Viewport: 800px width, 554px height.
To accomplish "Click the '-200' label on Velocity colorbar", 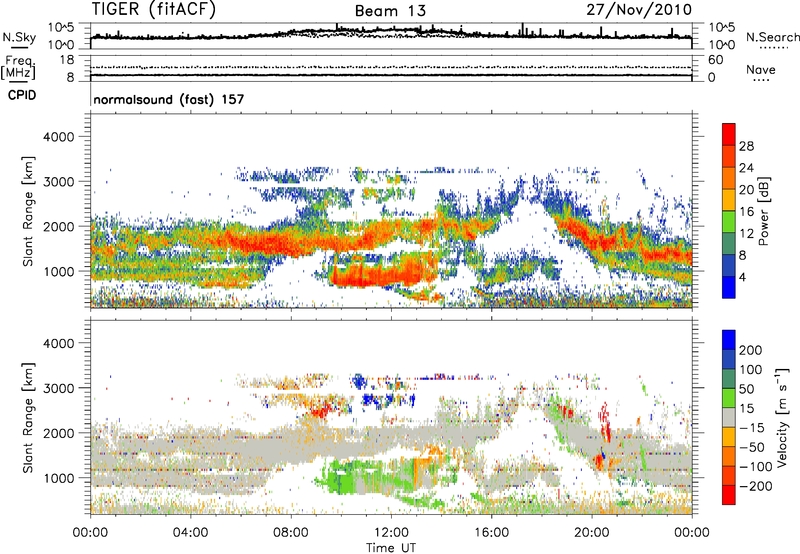I will click(x=756, y=486).
